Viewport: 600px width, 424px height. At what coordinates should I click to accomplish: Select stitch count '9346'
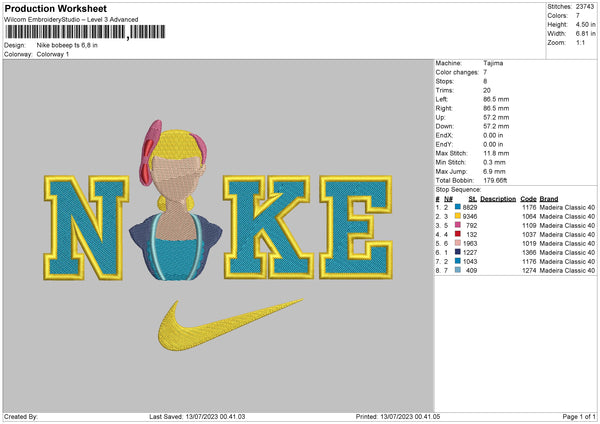pyautogui.click(x=470, y=217)
